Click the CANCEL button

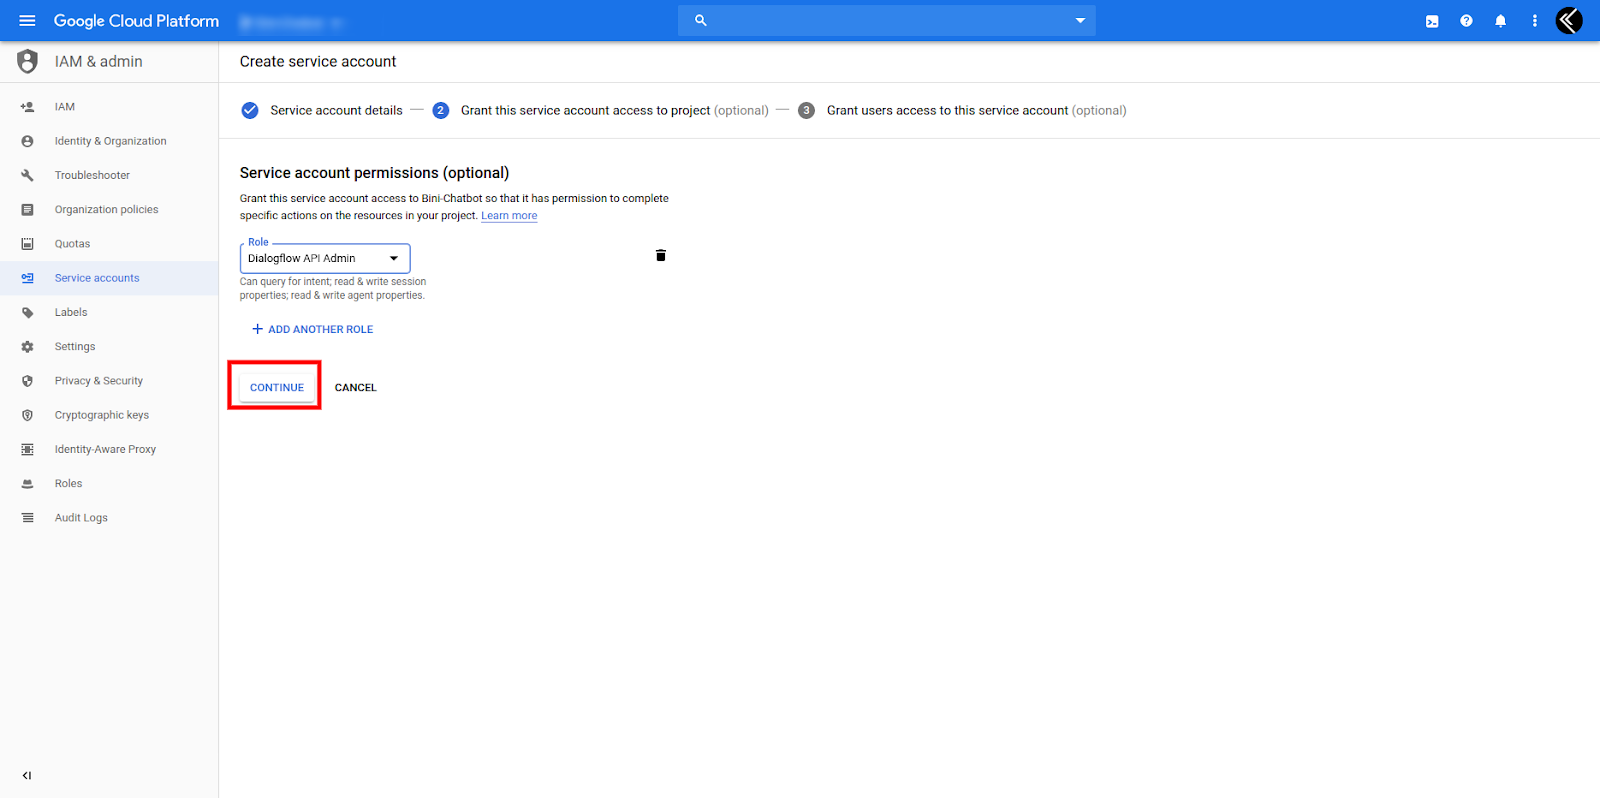pos(355,387)
